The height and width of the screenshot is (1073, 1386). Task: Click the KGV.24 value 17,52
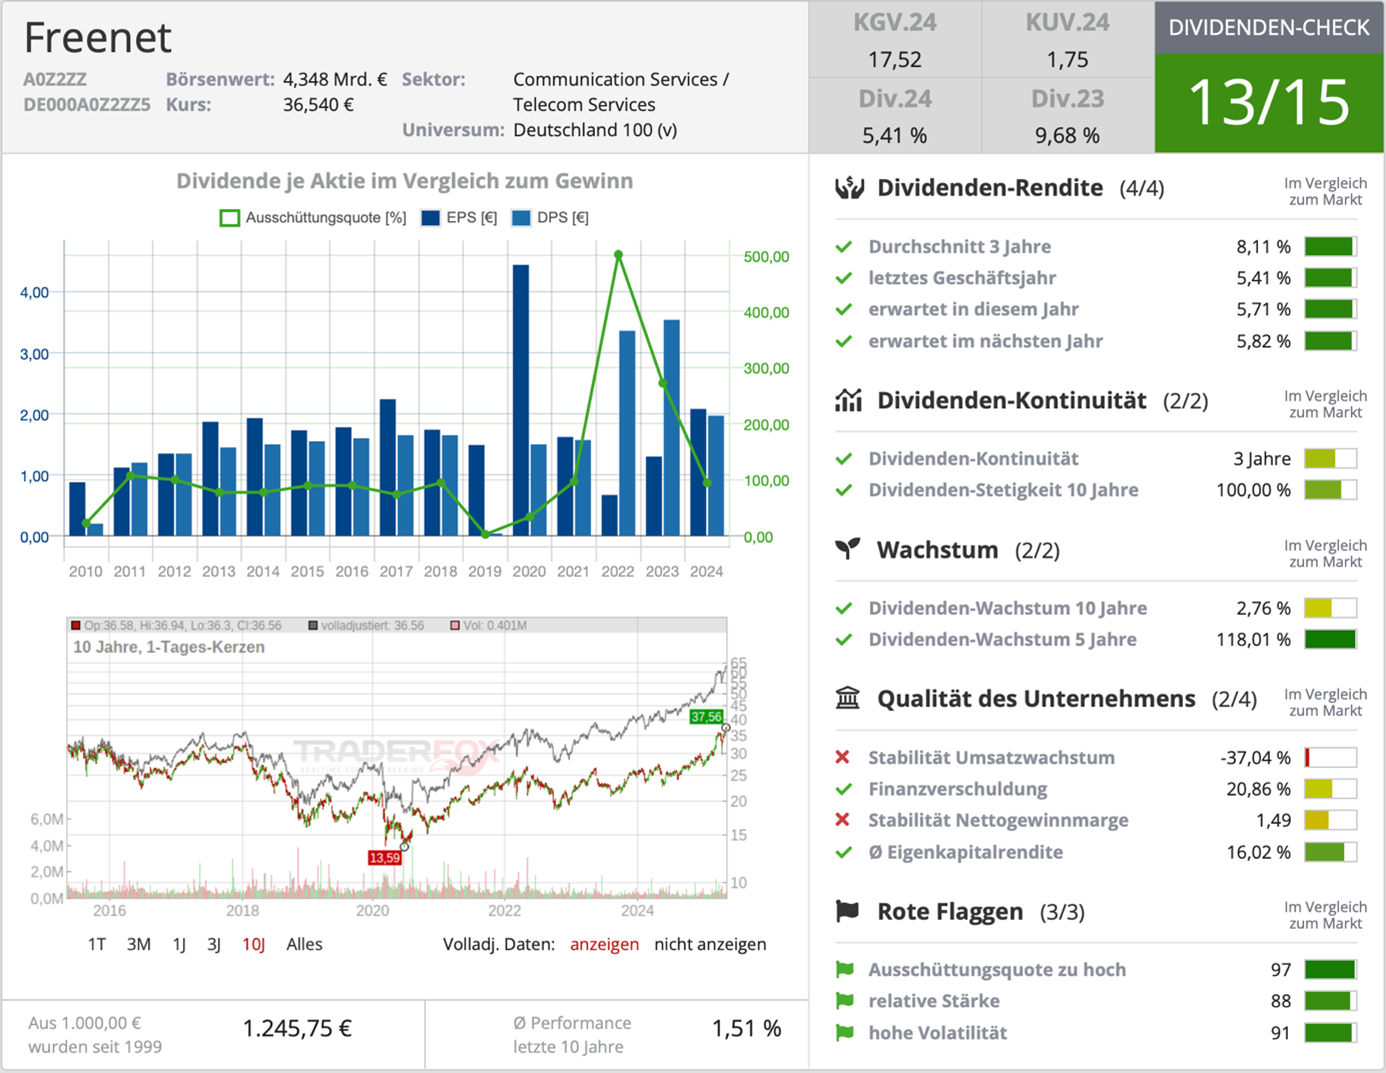(895, 59)
